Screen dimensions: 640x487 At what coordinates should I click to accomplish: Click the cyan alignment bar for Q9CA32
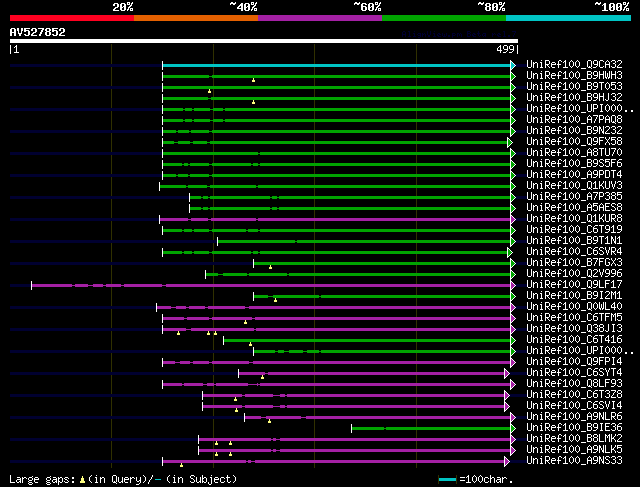tap(336, 65)
